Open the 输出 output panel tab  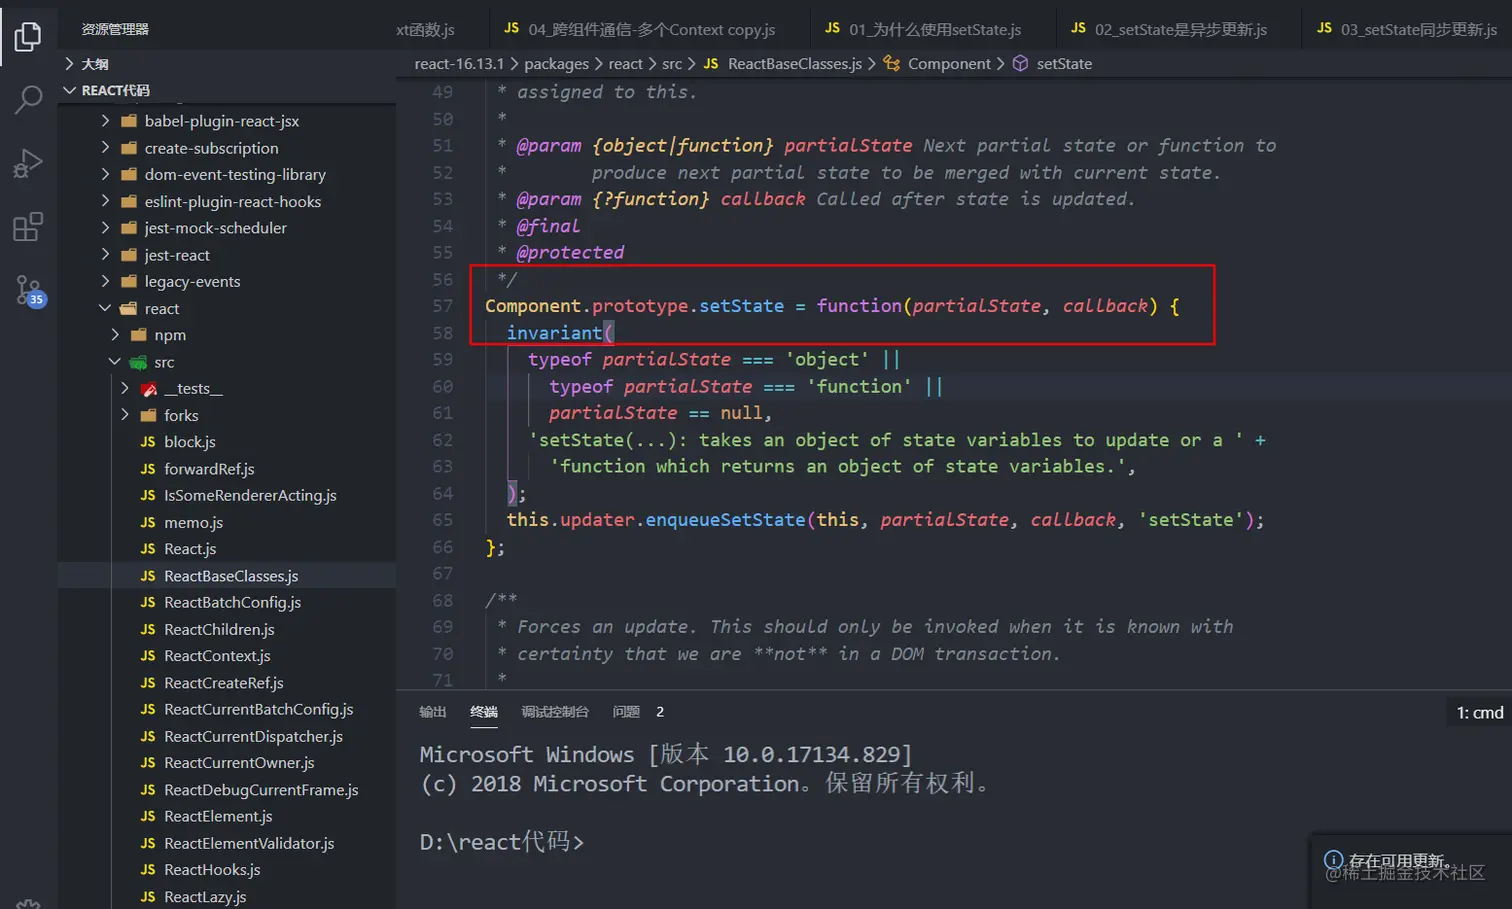pos(433,712)
